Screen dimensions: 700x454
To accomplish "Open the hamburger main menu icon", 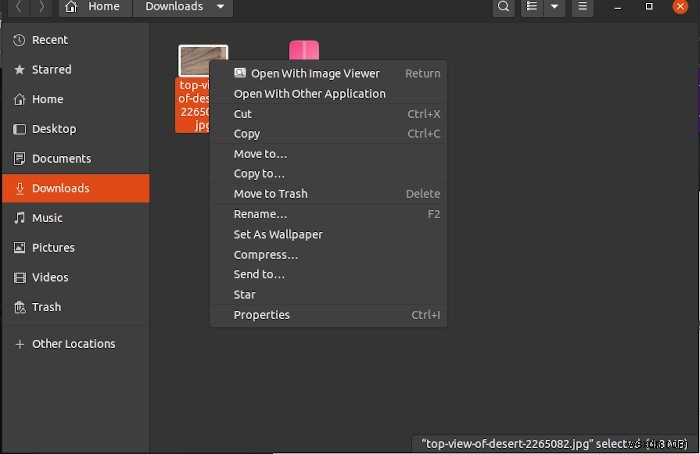I will pos(583,6).
